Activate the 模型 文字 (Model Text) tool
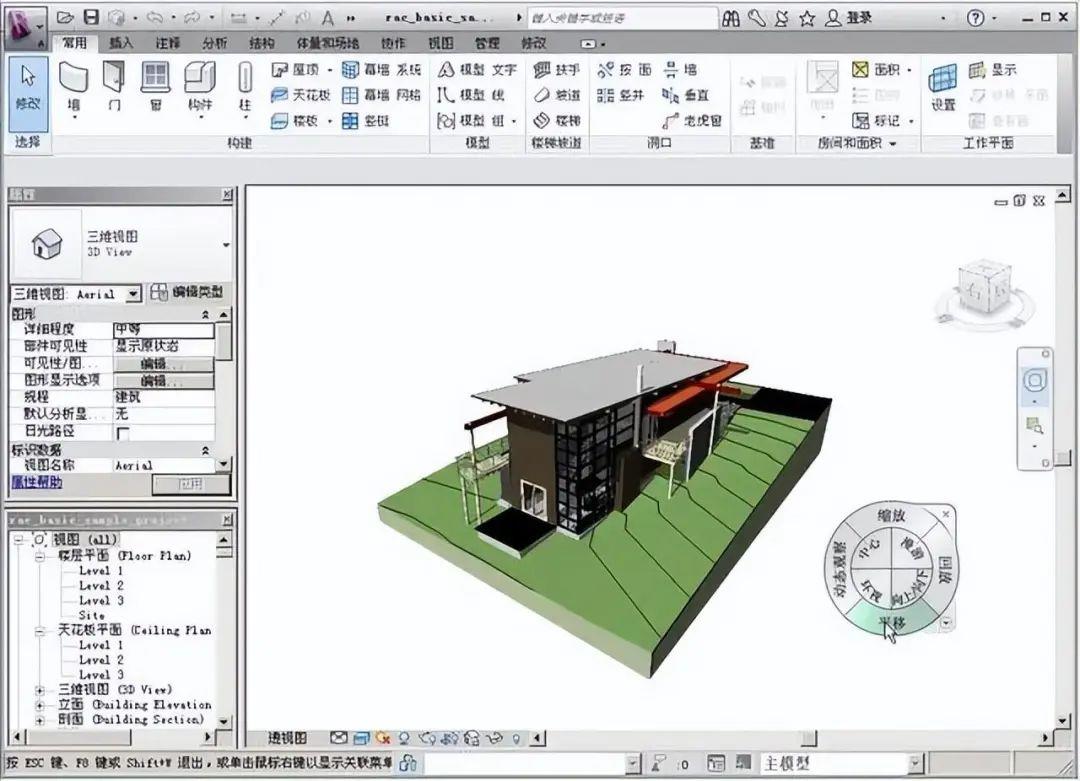Image resolution: width=1080 pixels, height=781 pixels. point(477,70)
